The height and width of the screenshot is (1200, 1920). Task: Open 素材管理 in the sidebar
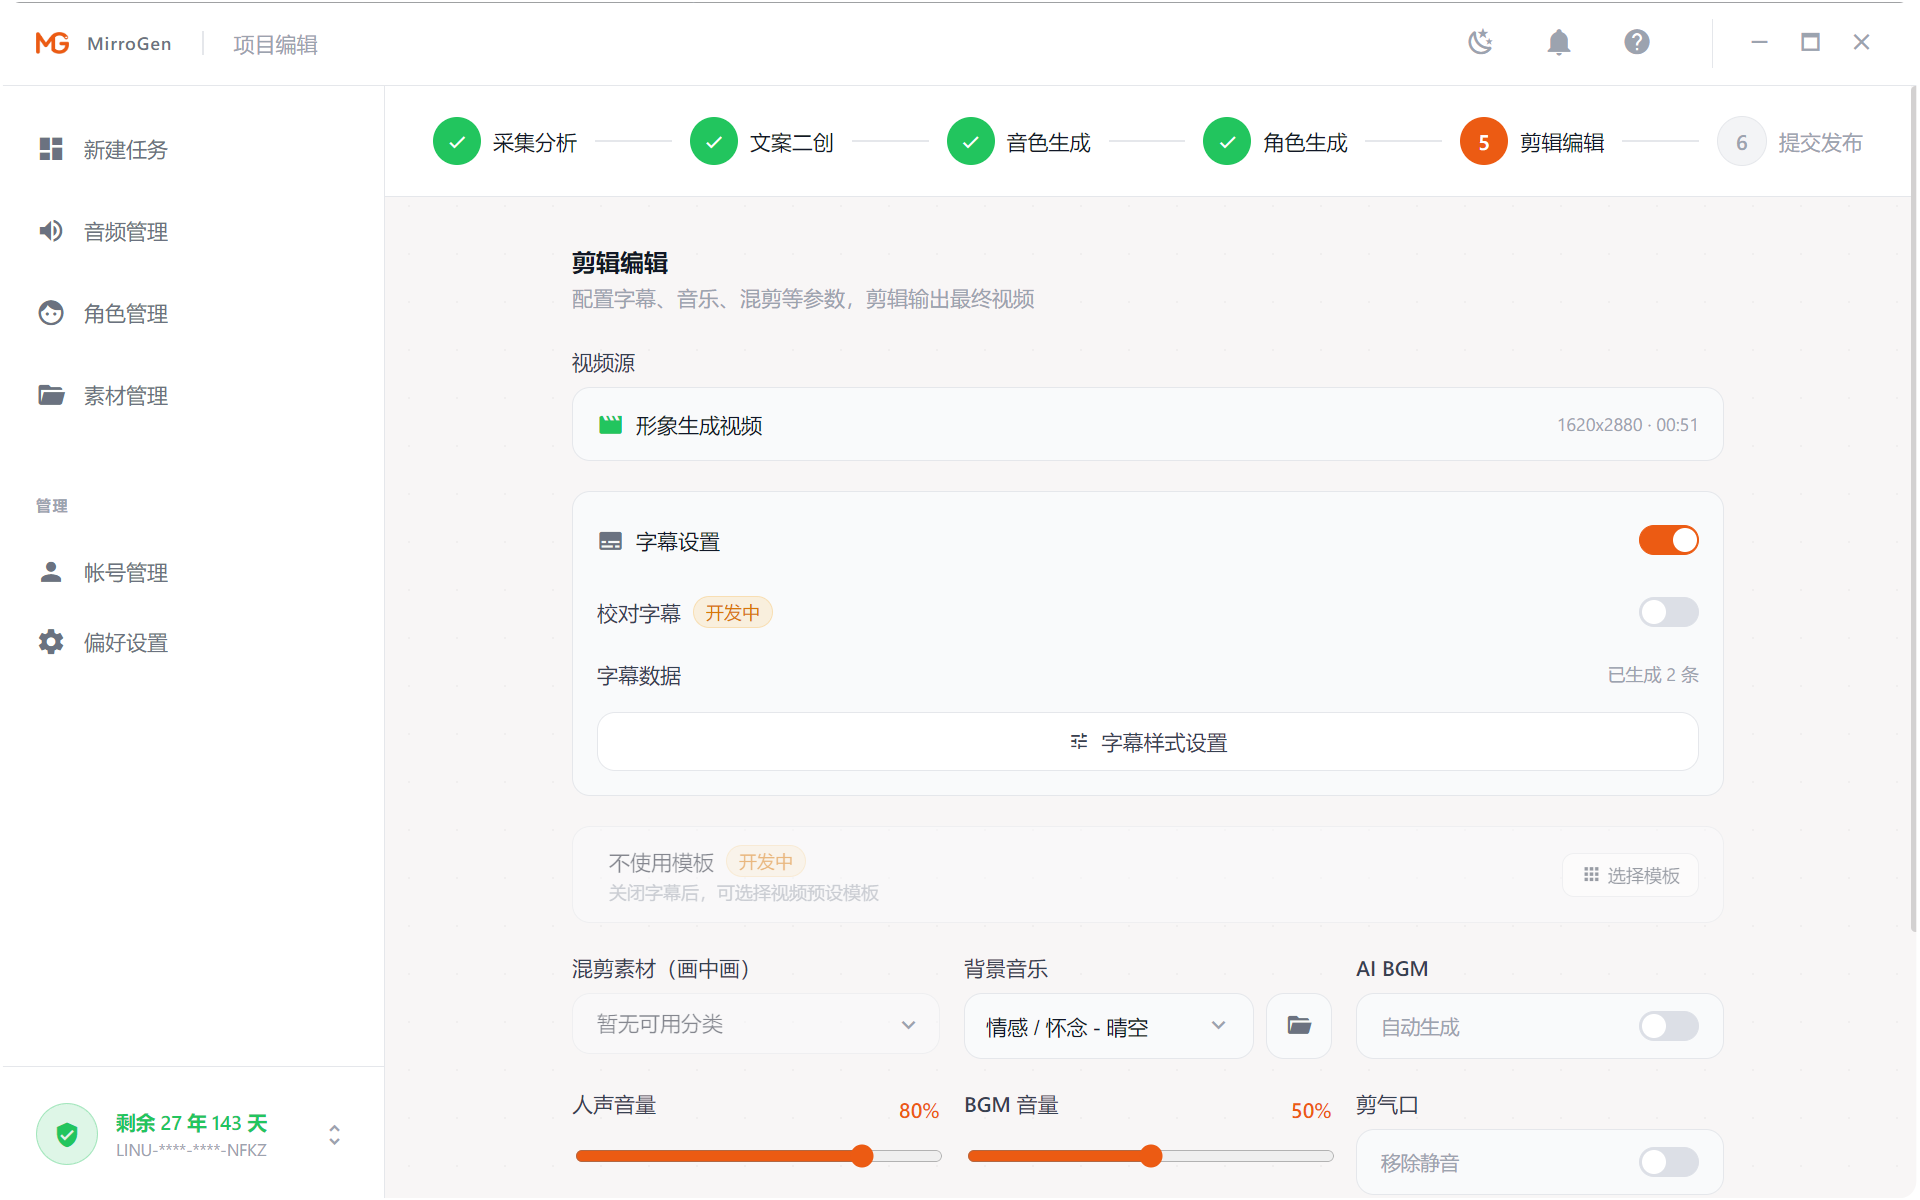[125, 395]
